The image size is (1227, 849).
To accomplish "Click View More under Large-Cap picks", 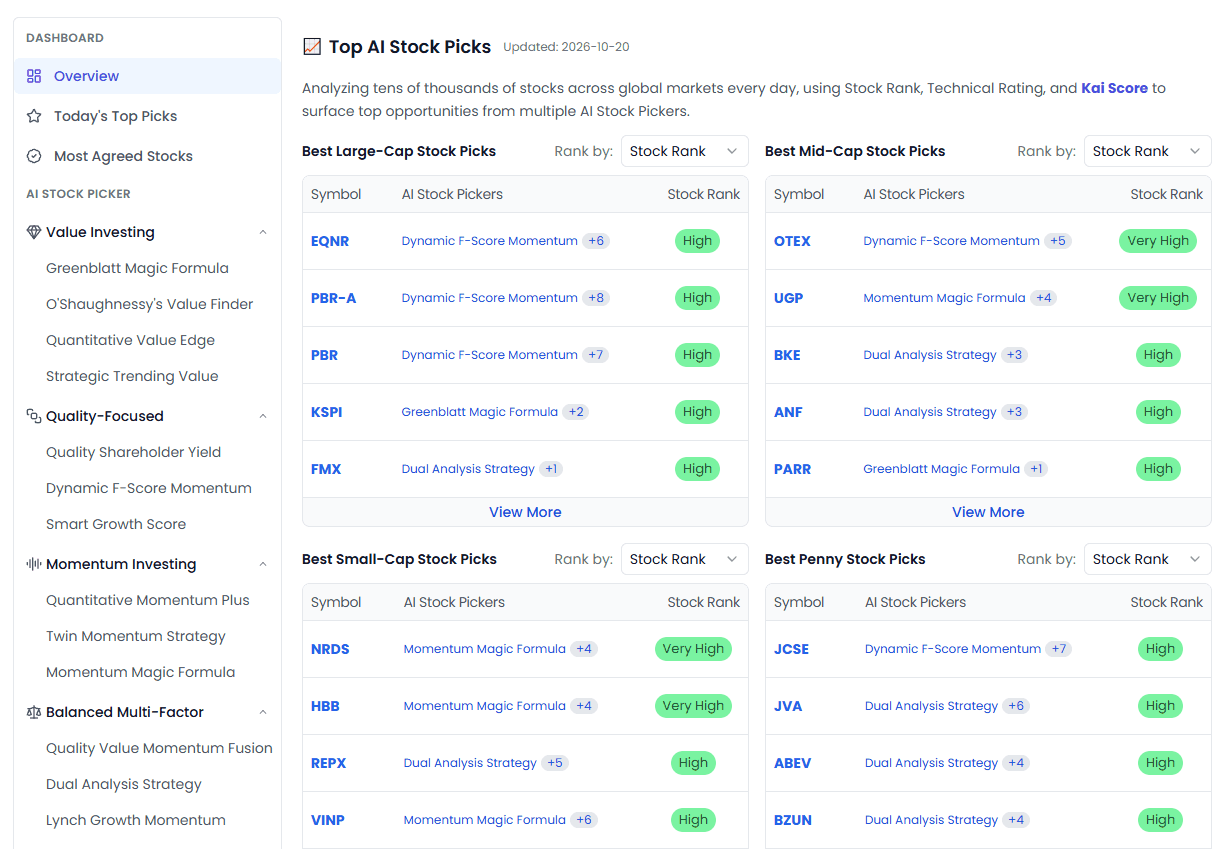I will 525,512.
